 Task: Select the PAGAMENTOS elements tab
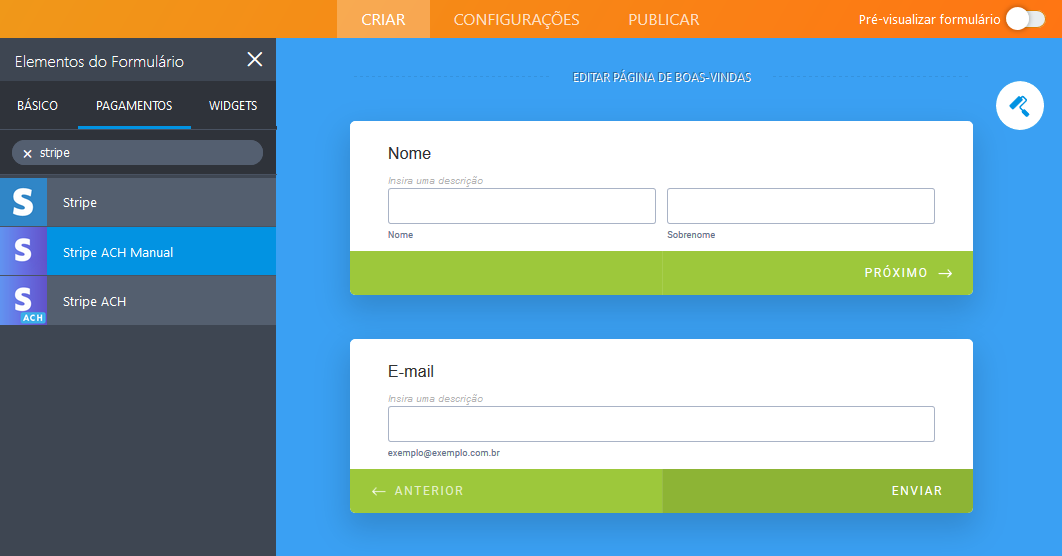134,106
